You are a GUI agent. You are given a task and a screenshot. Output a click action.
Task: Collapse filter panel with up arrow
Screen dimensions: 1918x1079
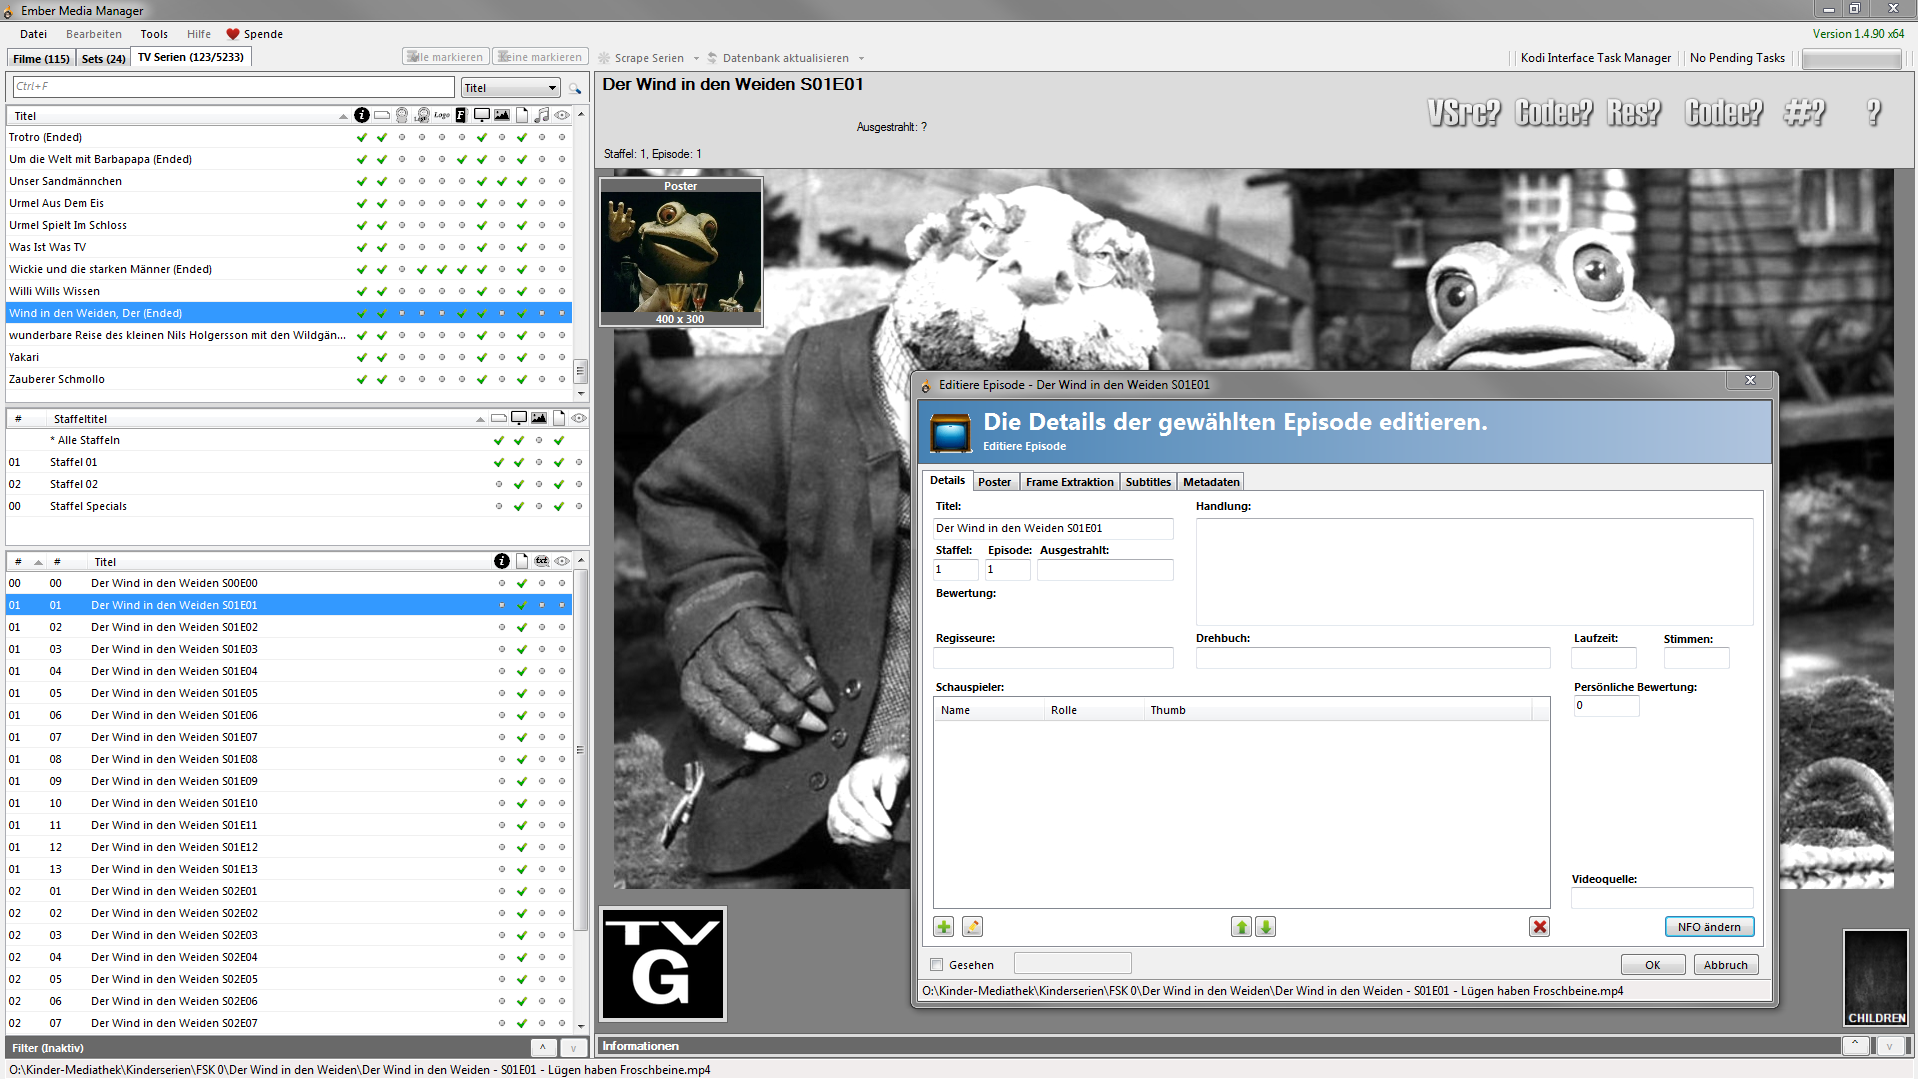[543, 1048]
